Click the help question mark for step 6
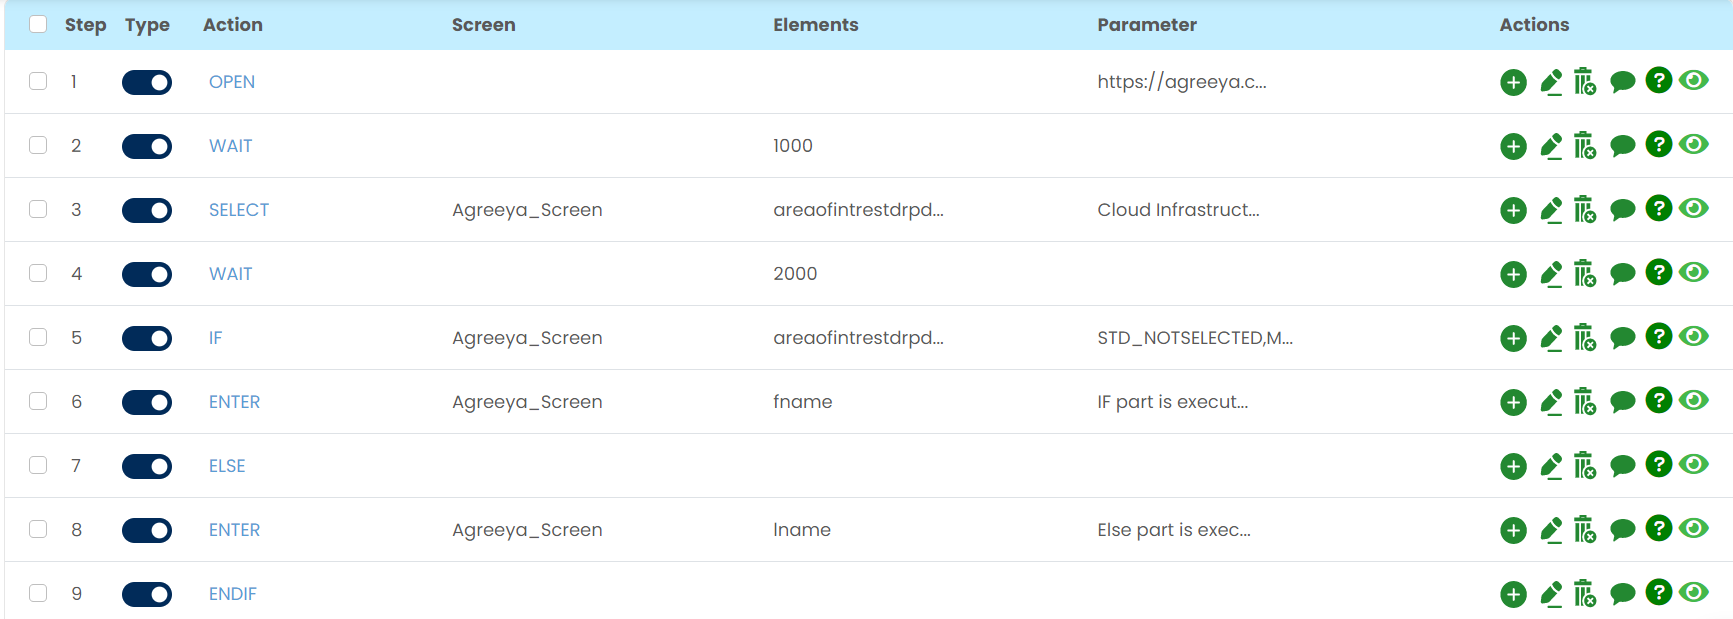The image size is (1733, 619). click(x=1658, y=401)
